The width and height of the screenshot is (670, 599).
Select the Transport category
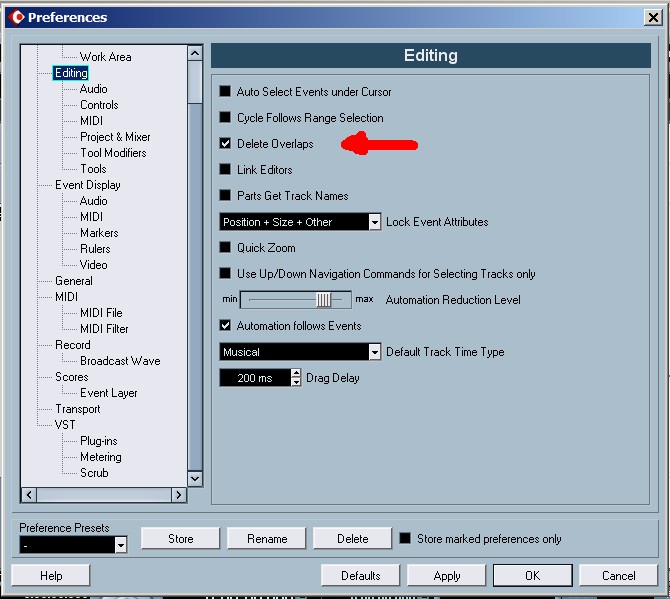click(x=77, y=409)
